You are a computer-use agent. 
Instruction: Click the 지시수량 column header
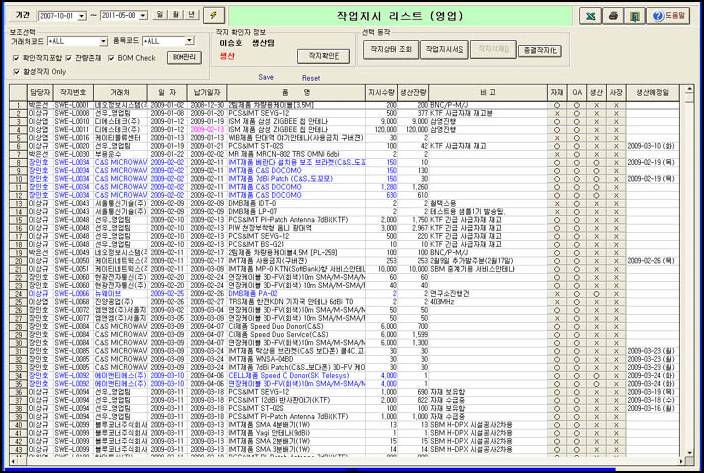(x=382, y=92)
